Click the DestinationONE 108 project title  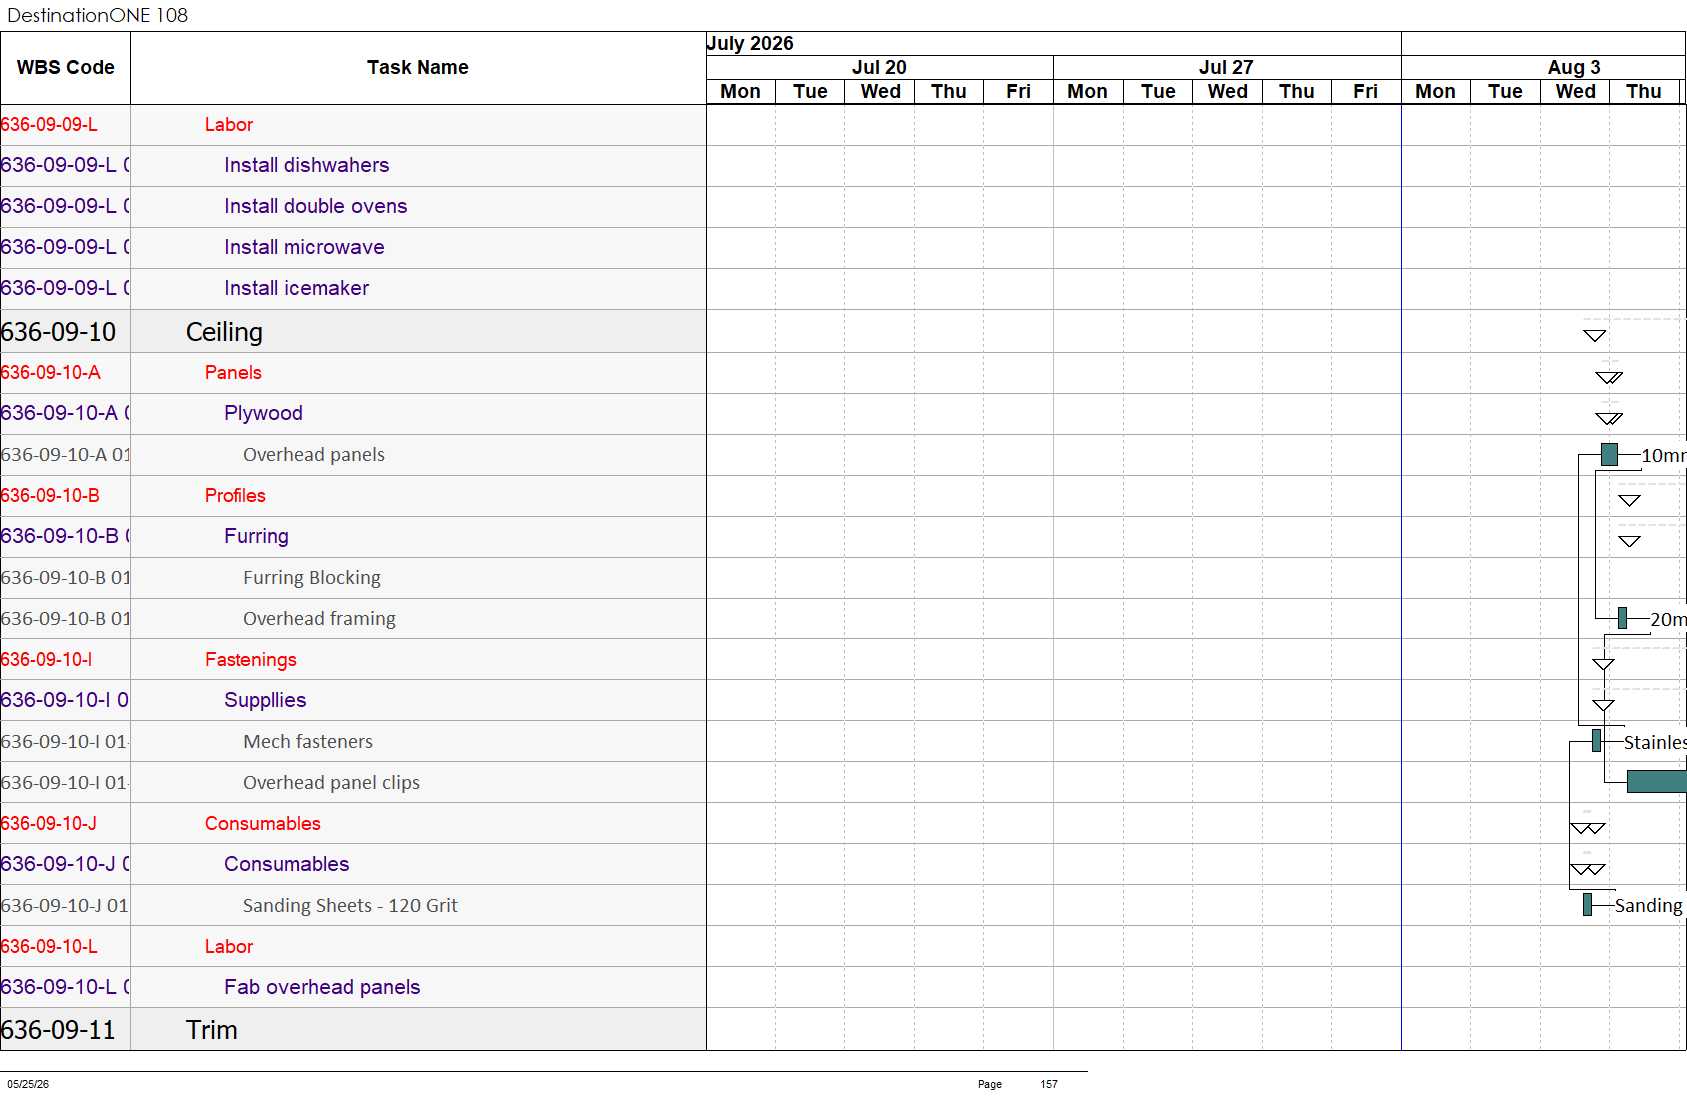[97, 15]
